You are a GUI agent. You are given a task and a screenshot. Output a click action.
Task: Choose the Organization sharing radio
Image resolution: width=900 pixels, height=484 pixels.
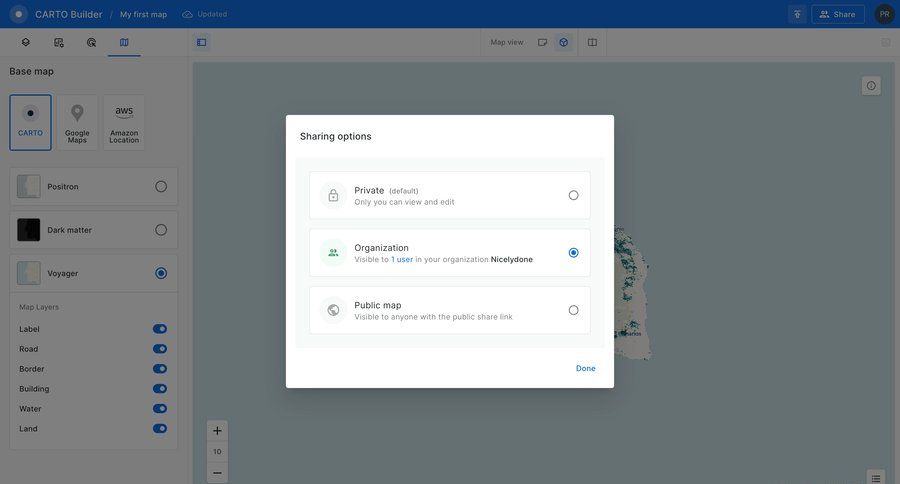[573, 253]
